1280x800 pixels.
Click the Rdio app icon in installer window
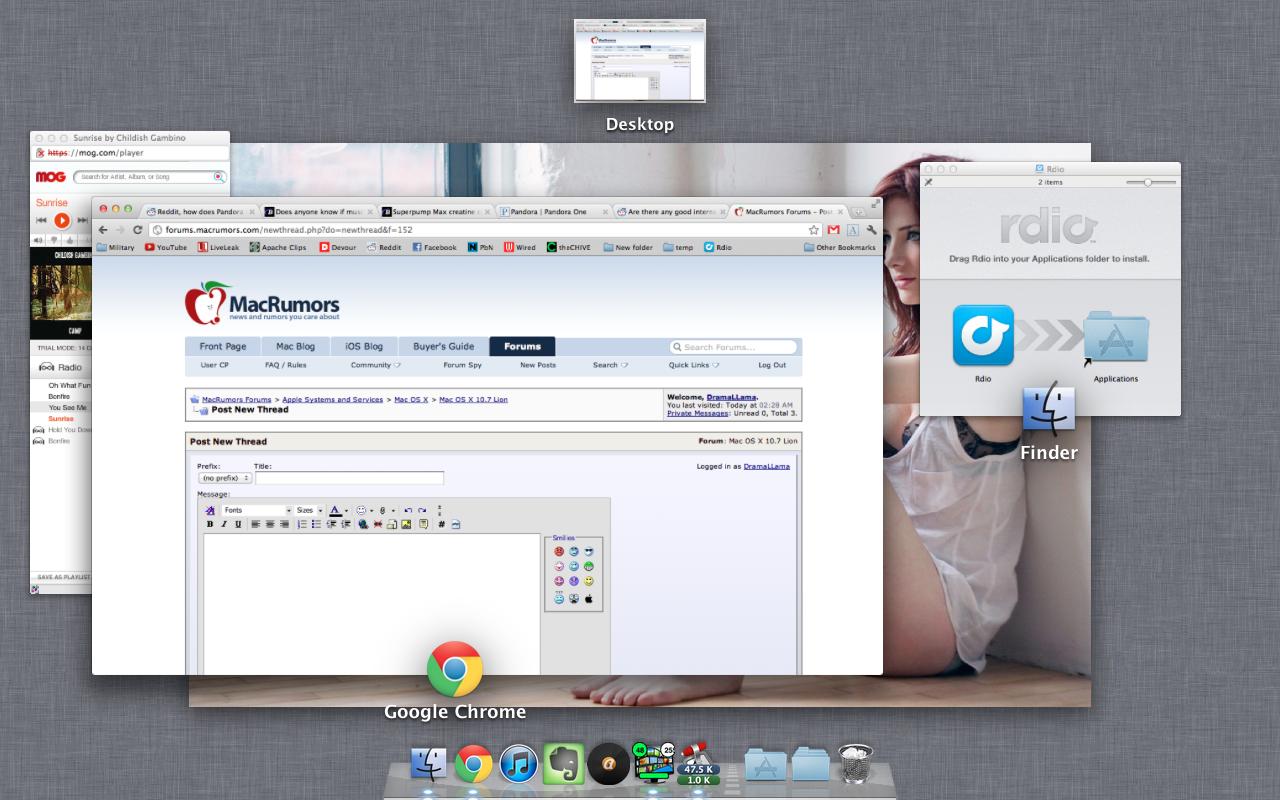pyautogui.click(x=983, y=336)
